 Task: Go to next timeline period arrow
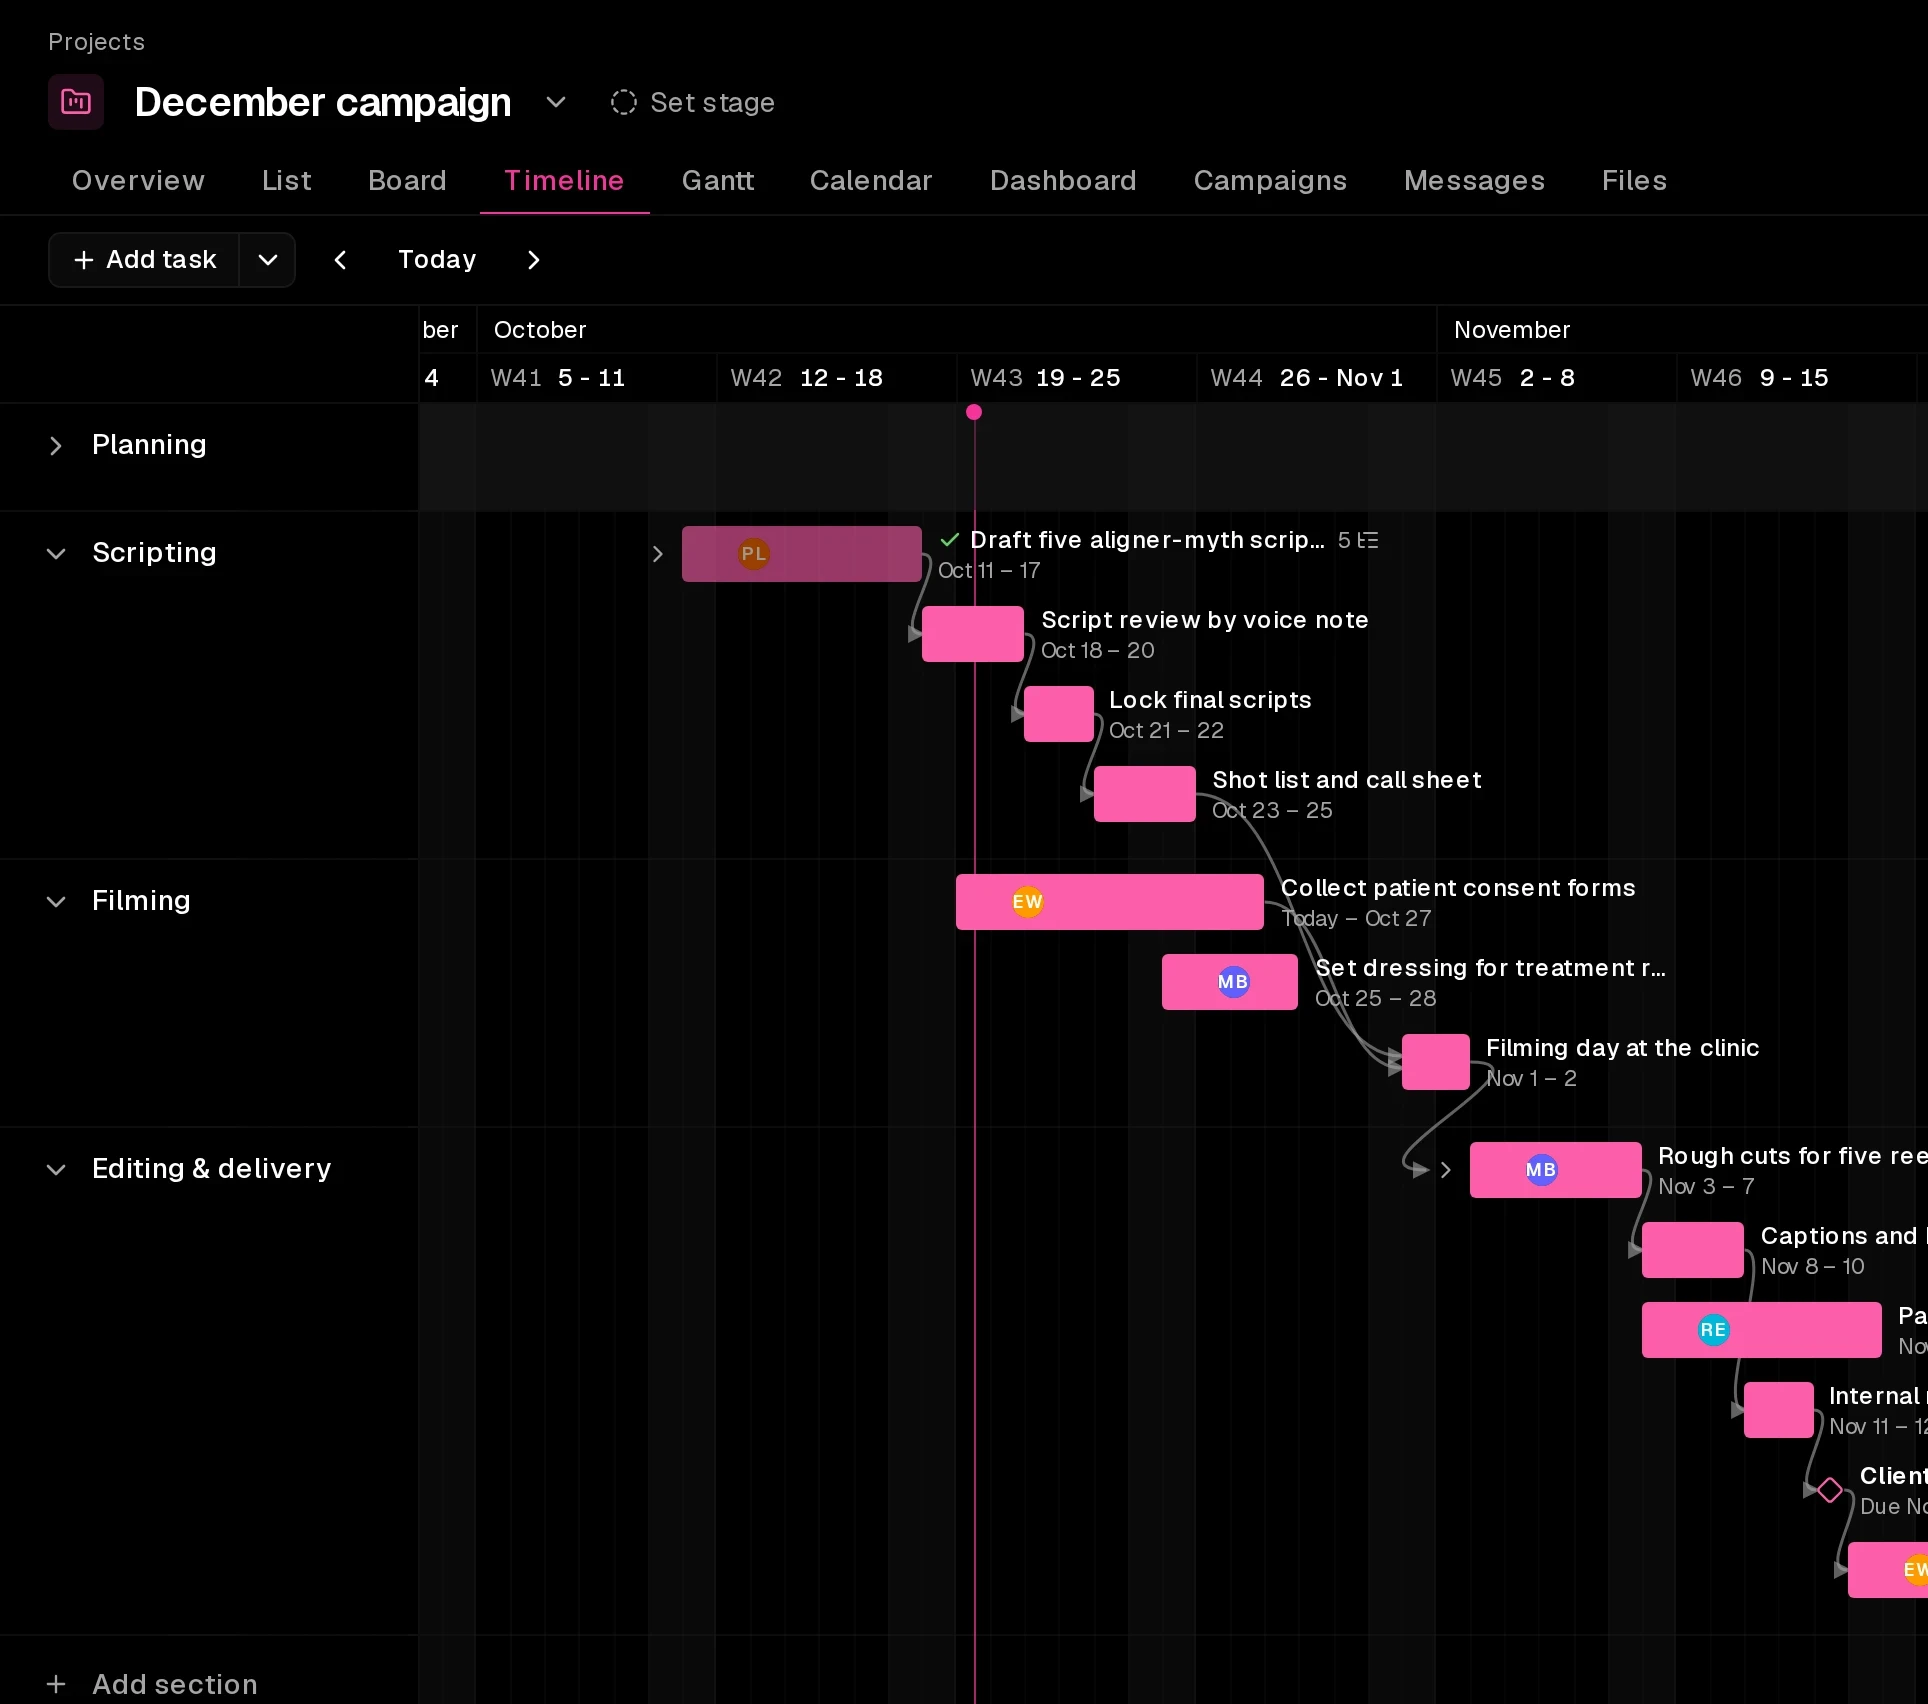(x=533, y=260)
